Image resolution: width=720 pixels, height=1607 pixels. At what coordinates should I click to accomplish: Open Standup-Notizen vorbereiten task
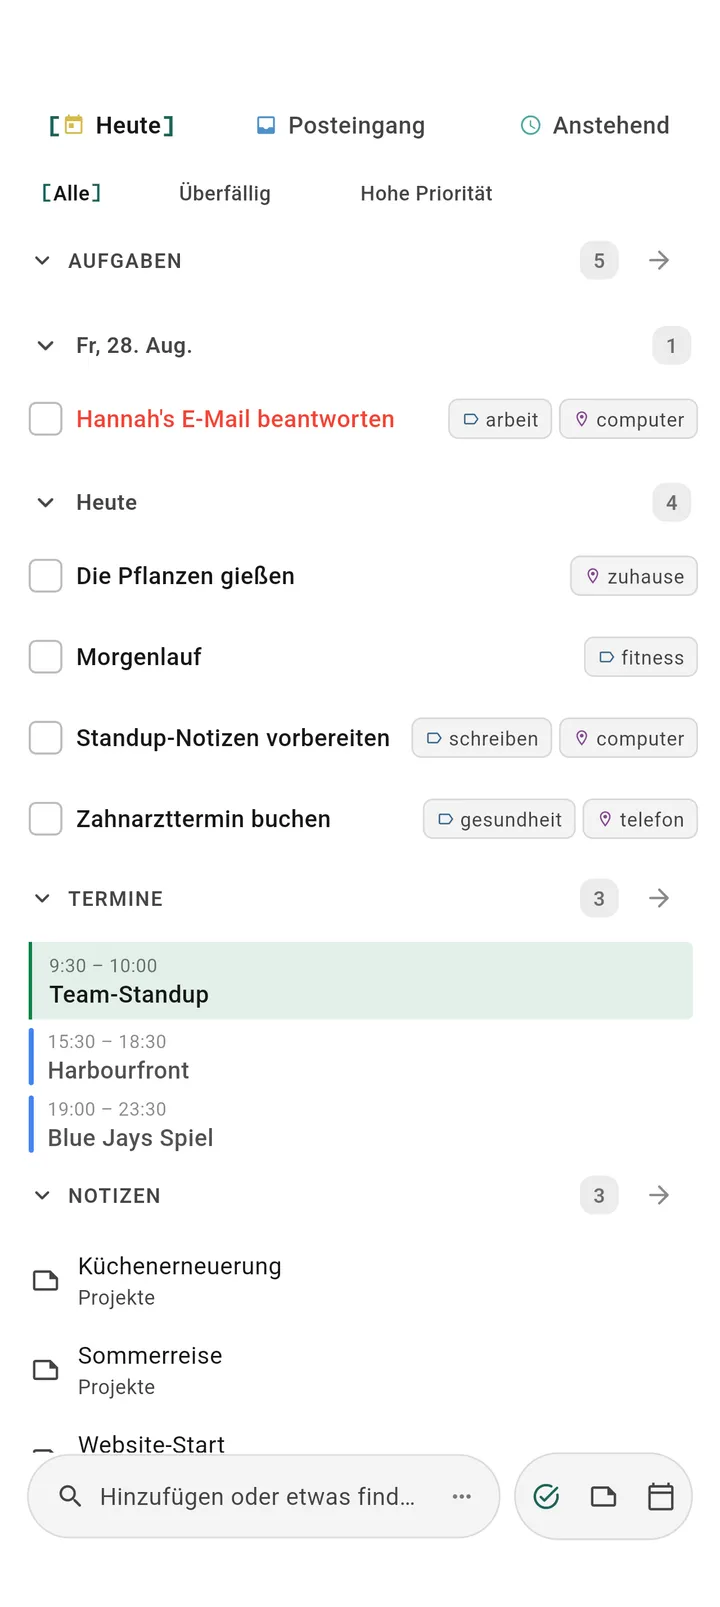tap(233, 738)
